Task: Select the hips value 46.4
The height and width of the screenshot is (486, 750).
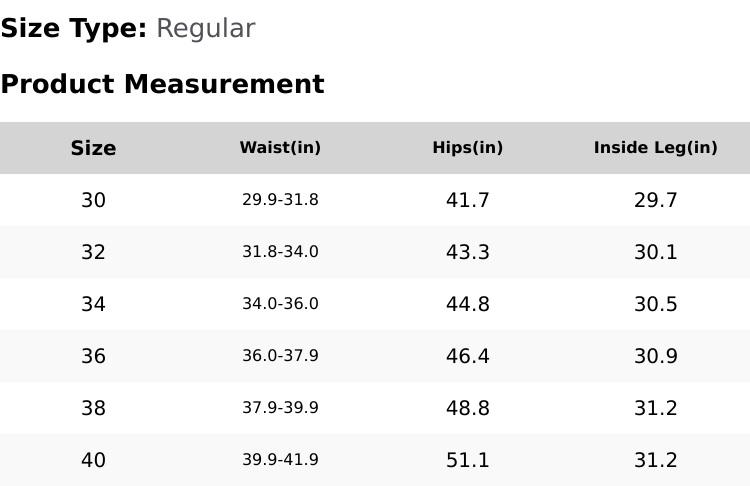Action: tap(467, 356)
